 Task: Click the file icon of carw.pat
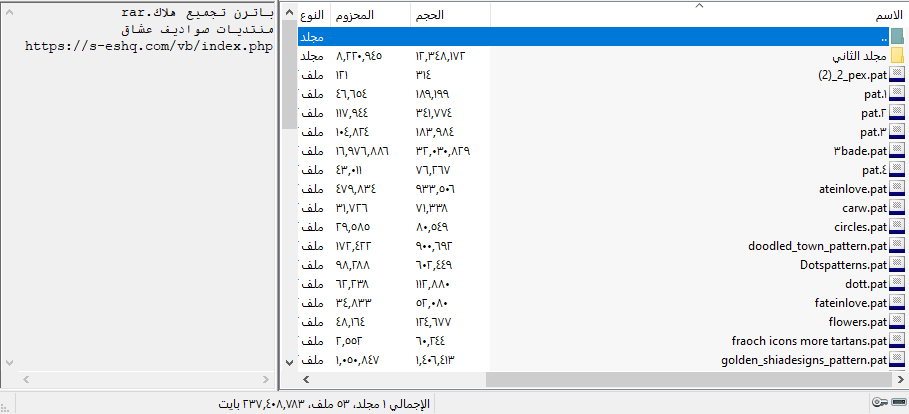tap(897, 208)
